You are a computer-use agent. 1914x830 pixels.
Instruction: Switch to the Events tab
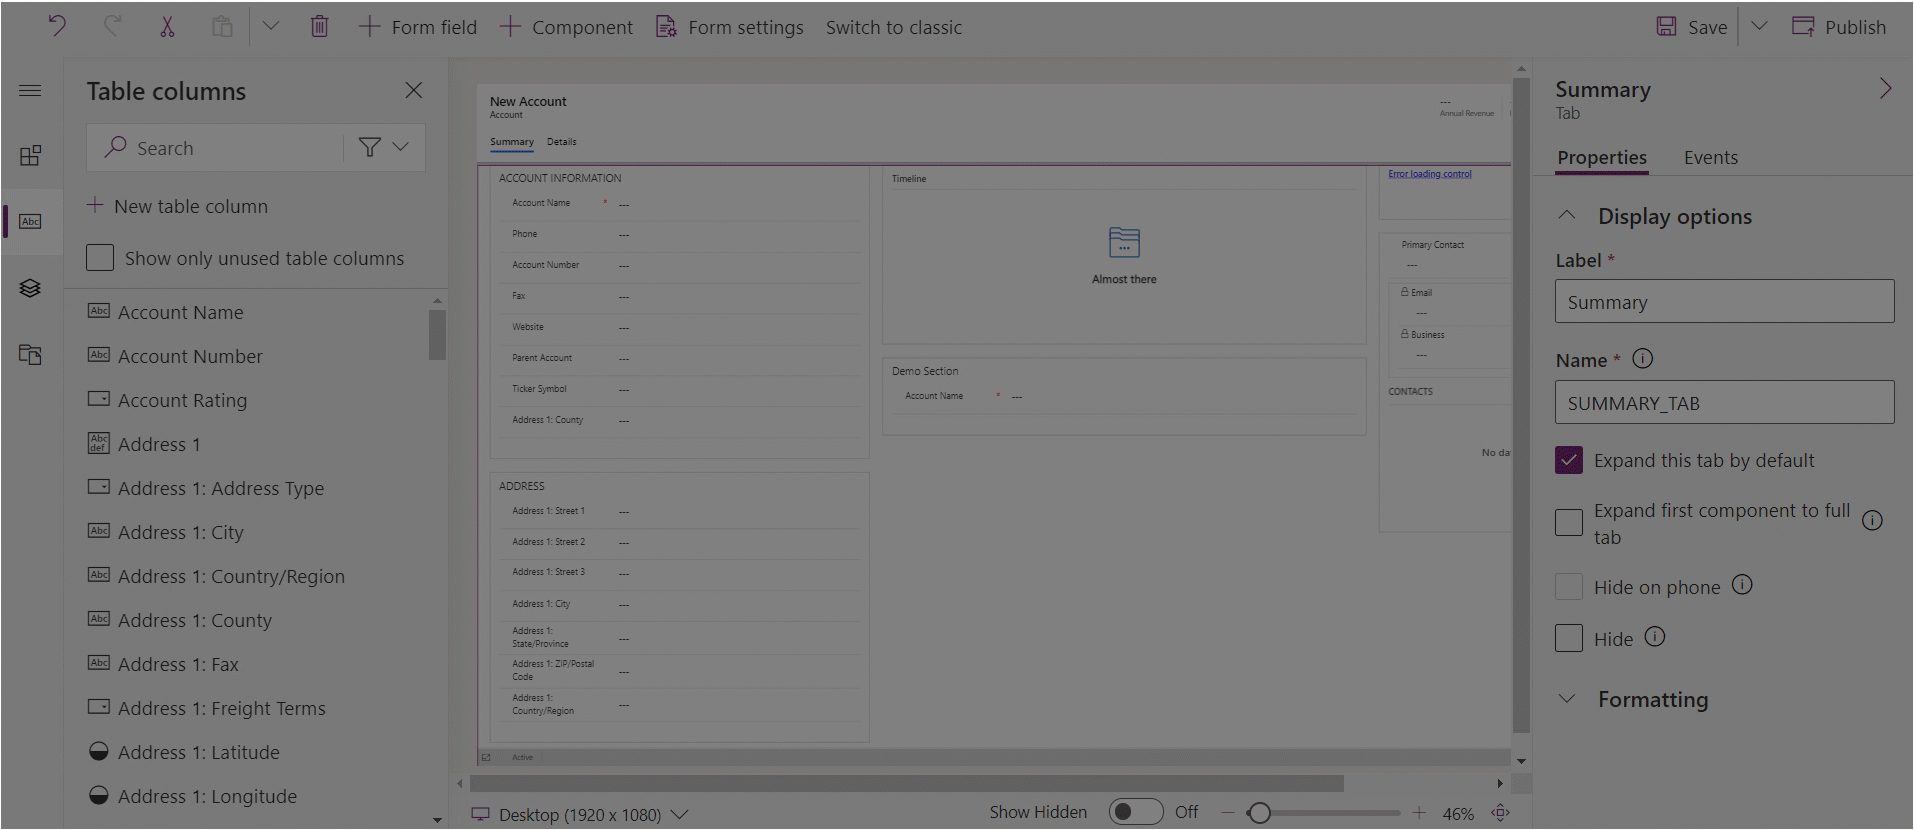coord(1710,157)
